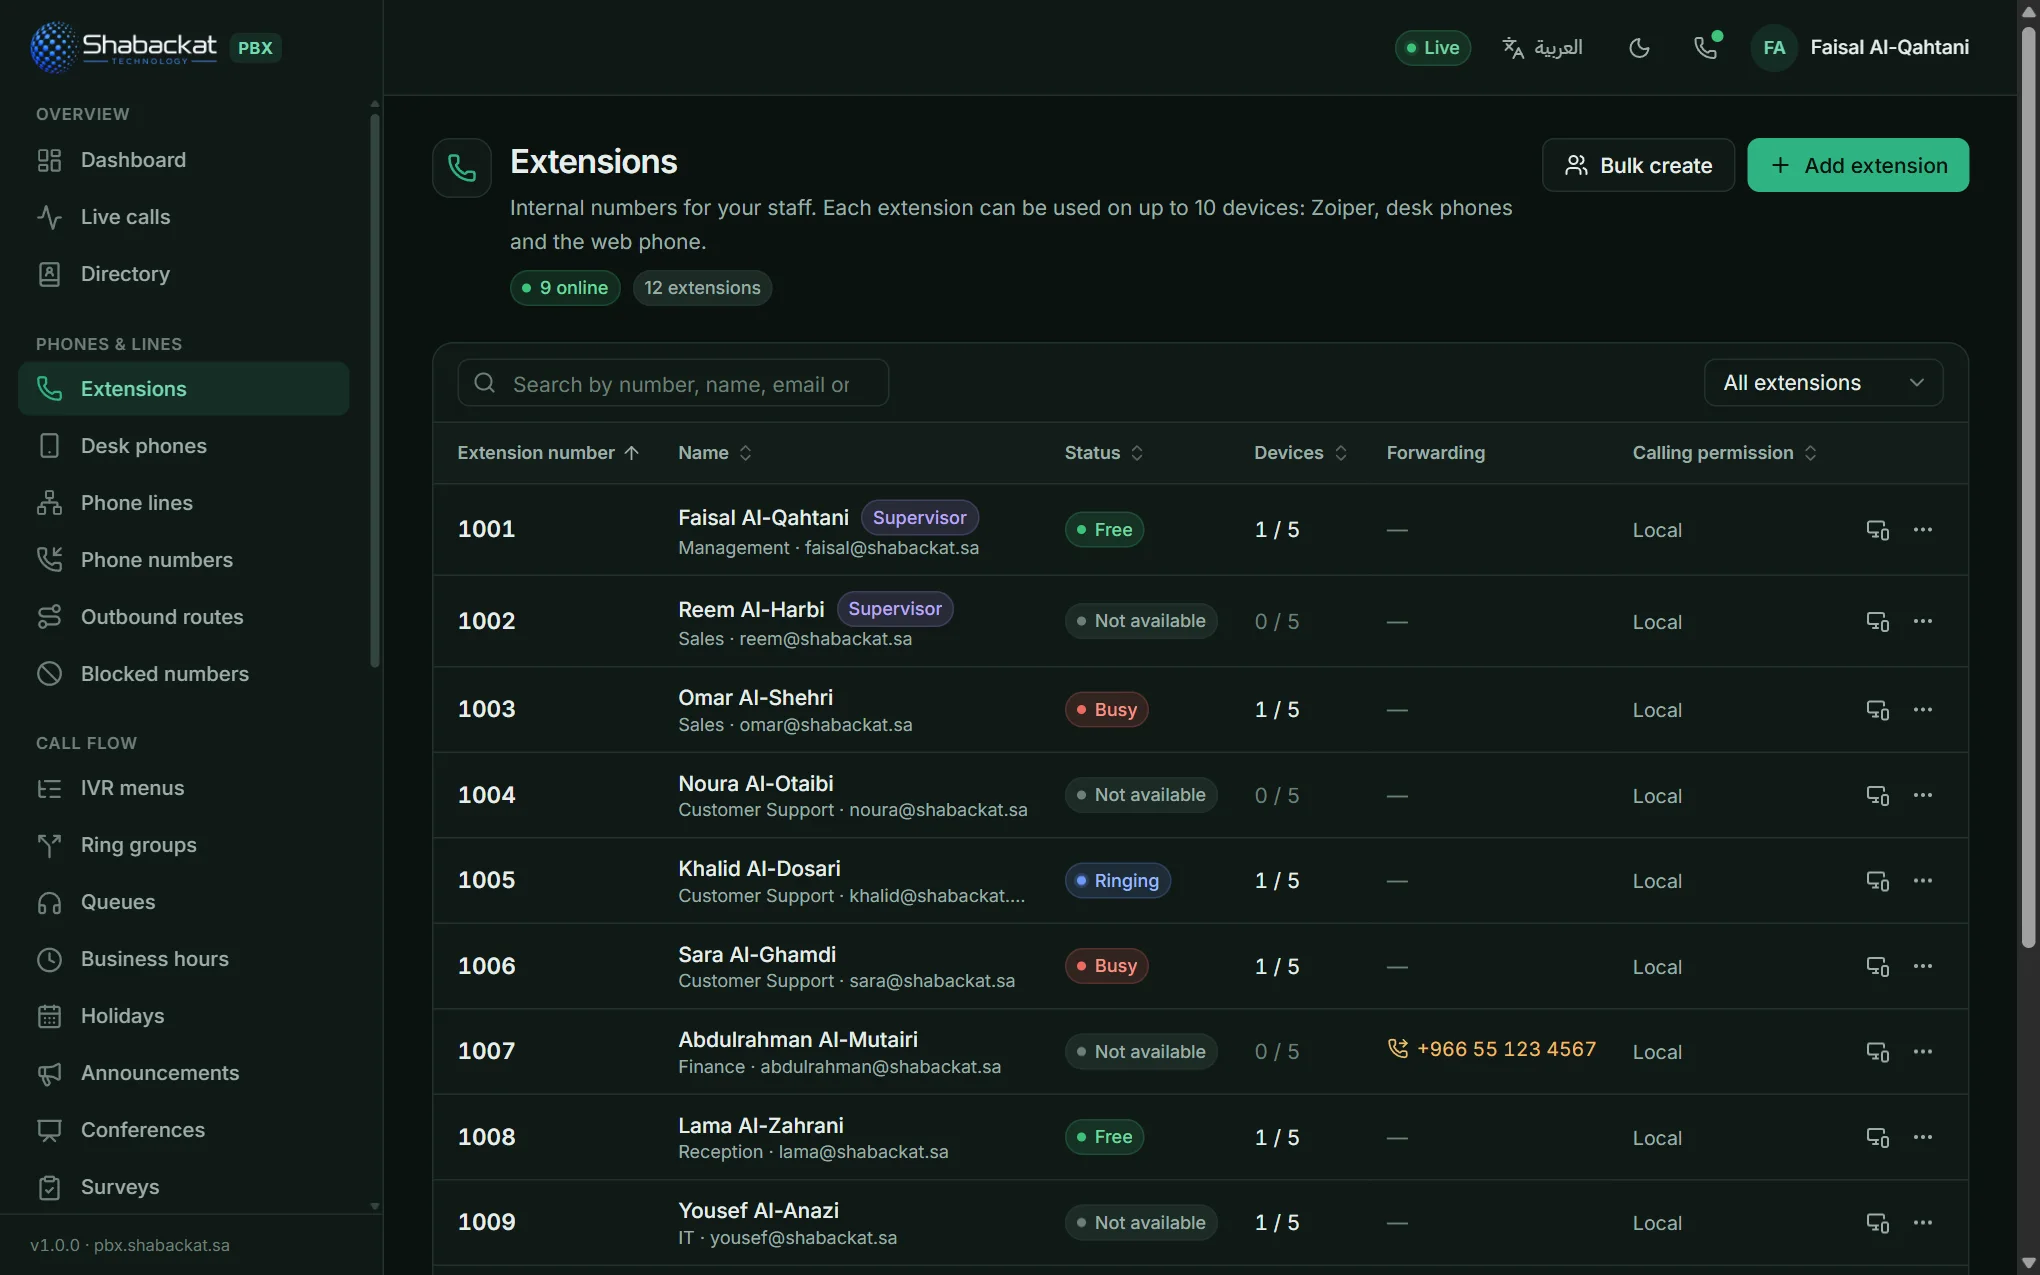Click forwarding number +966 55 123 4567
Viewport: 2040px width, 1275px height.
(1492, 1049)
